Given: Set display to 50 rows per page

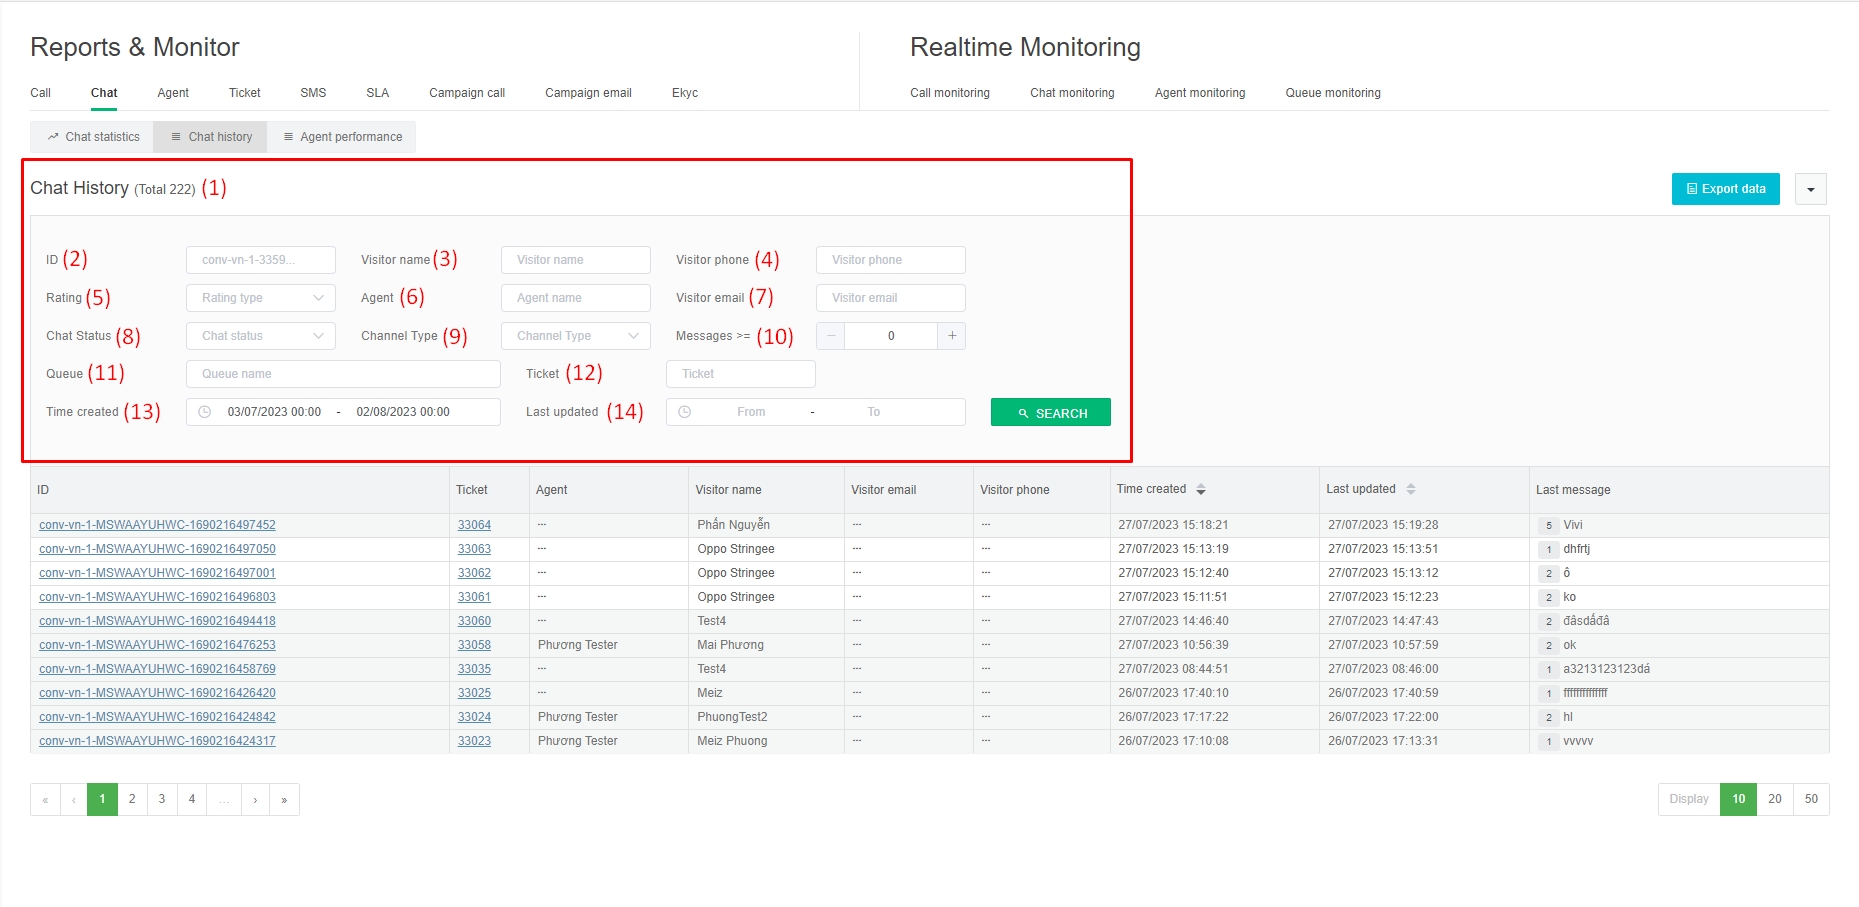Looking at the screenshot, I should point(1811,799).
